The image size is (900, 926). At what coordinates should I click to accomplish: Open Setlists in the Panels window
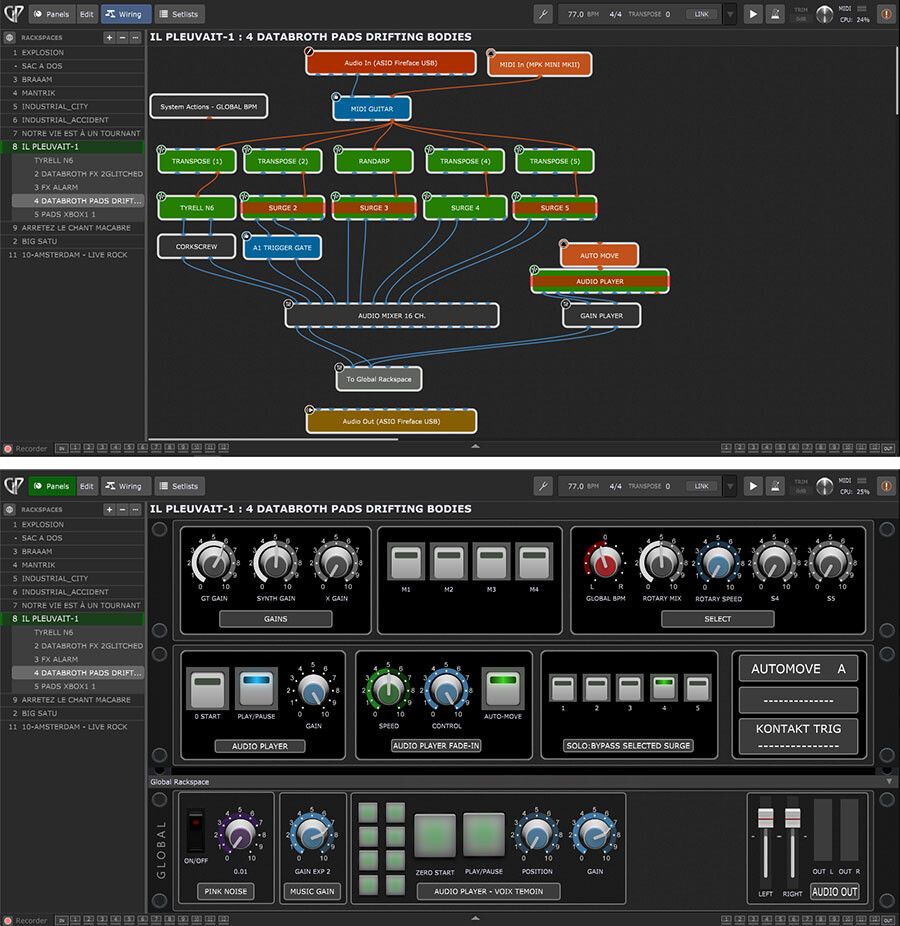(179, 486)
